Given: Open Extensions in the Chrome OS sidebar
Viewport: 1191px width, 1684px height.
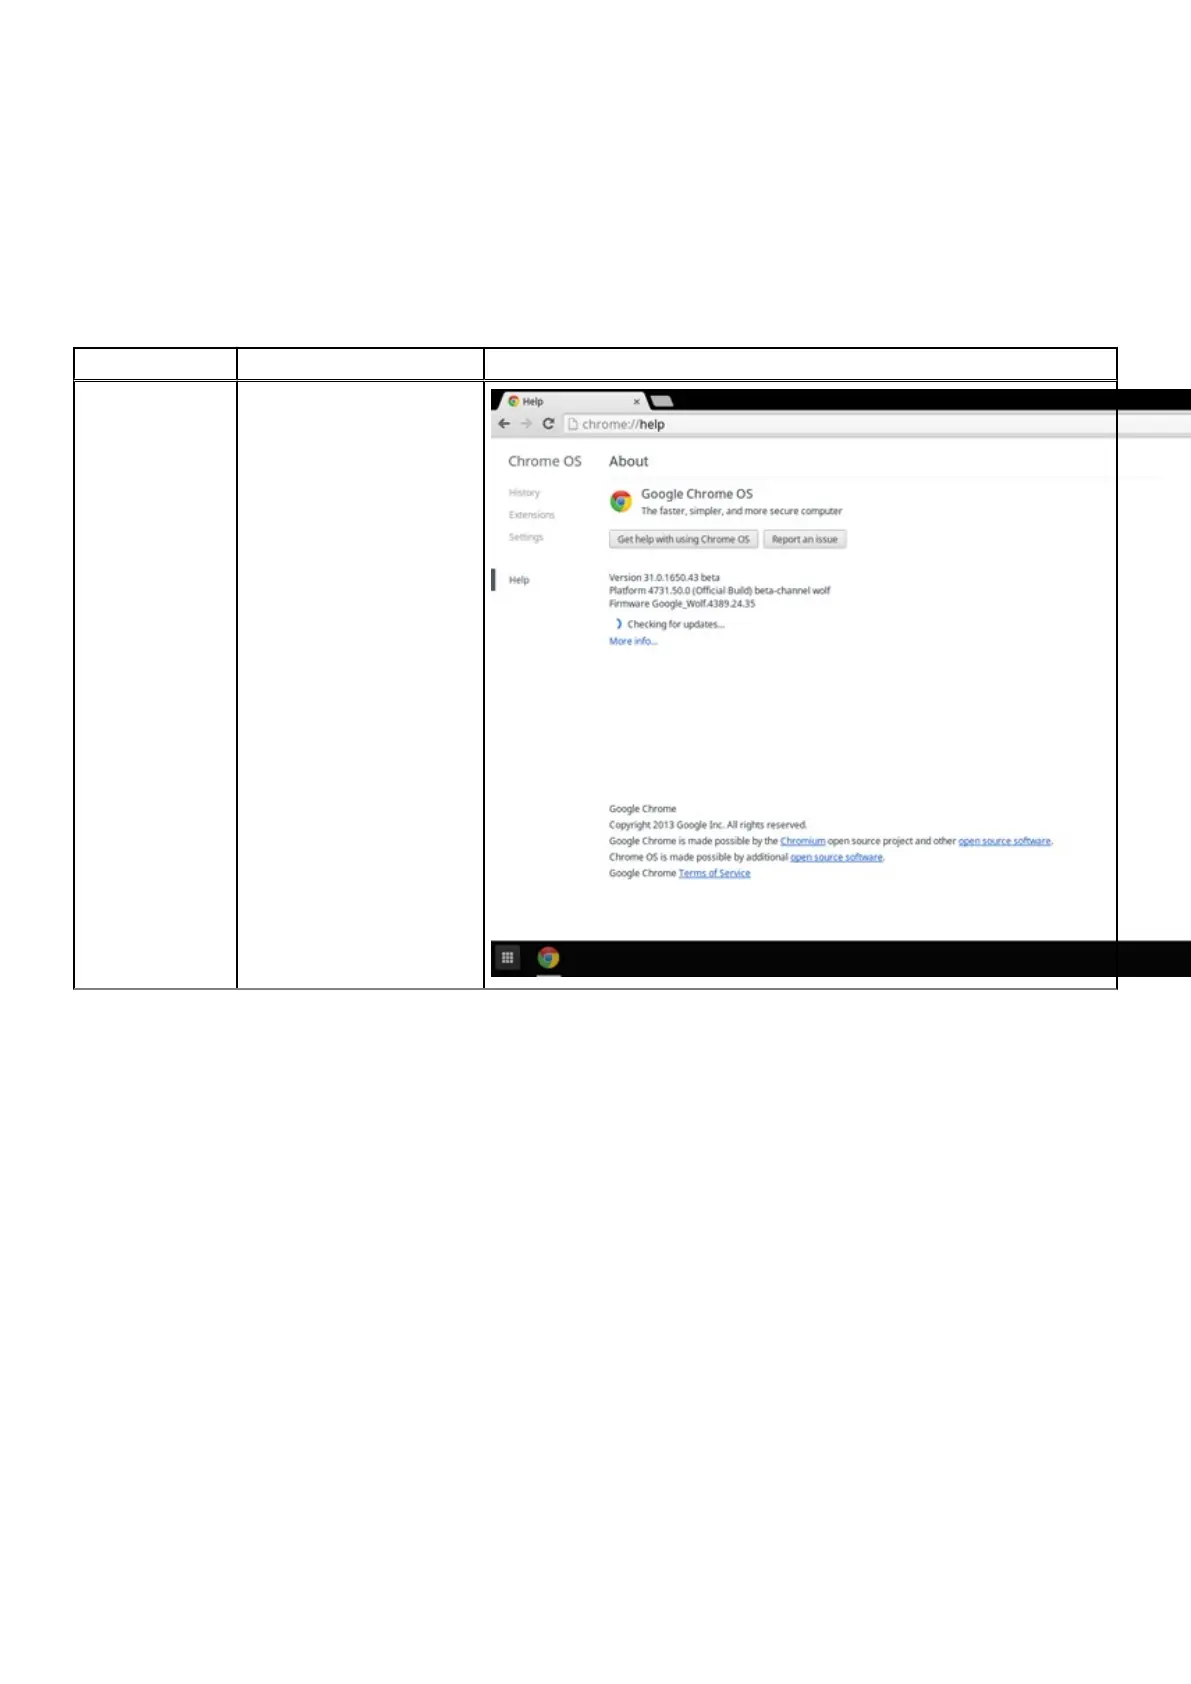Looking at the screenshot, I should click(x=531, y=515).
